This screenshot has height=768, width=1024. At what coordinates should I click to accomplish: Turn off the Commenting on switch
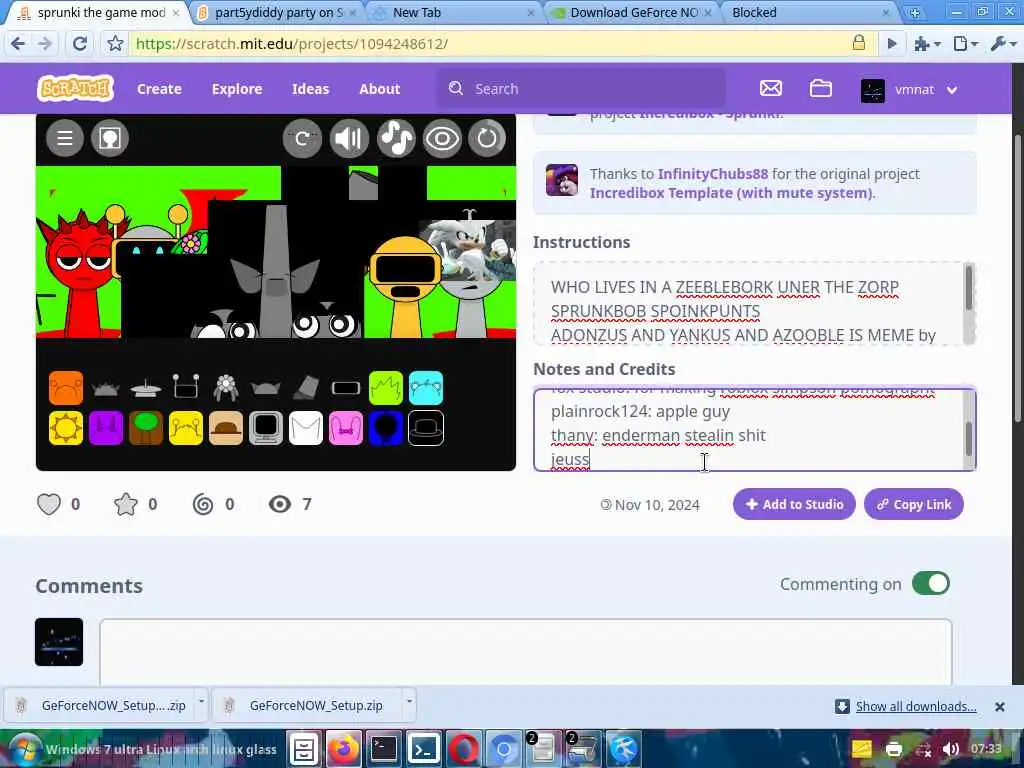coord(931,583)
